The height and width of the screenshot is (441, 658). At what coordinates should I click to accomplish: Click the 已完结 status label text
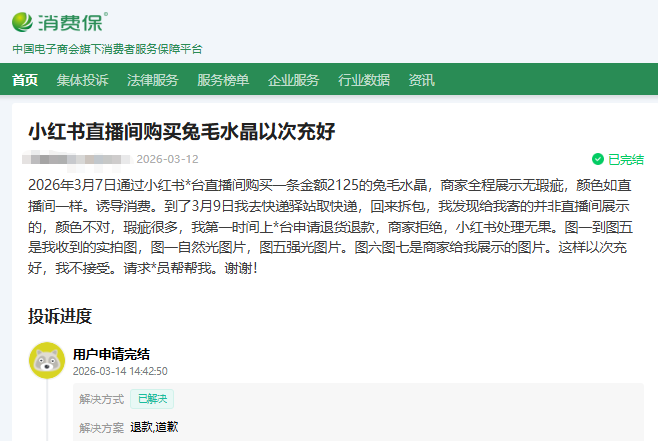(626, 159)
